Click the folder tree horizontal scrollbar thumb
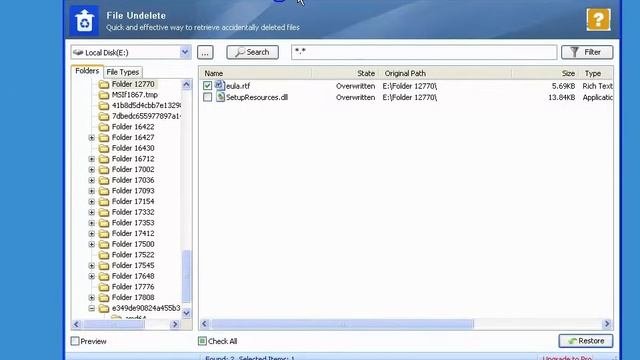Viewport: 640px width, 360px height. (114, 324)
